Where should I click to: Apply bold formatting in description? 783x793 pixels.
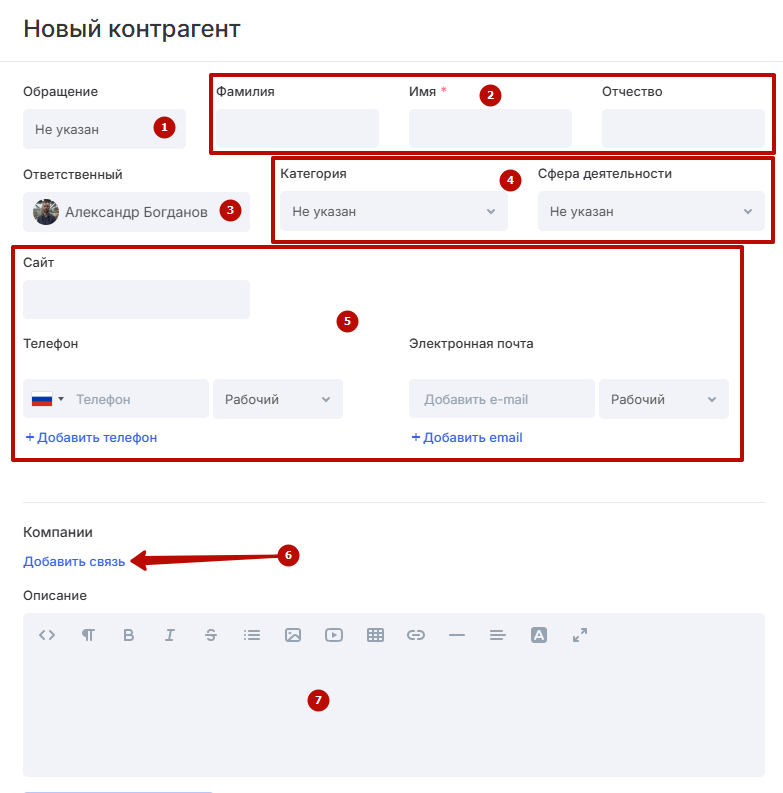(x=128, y=635)
